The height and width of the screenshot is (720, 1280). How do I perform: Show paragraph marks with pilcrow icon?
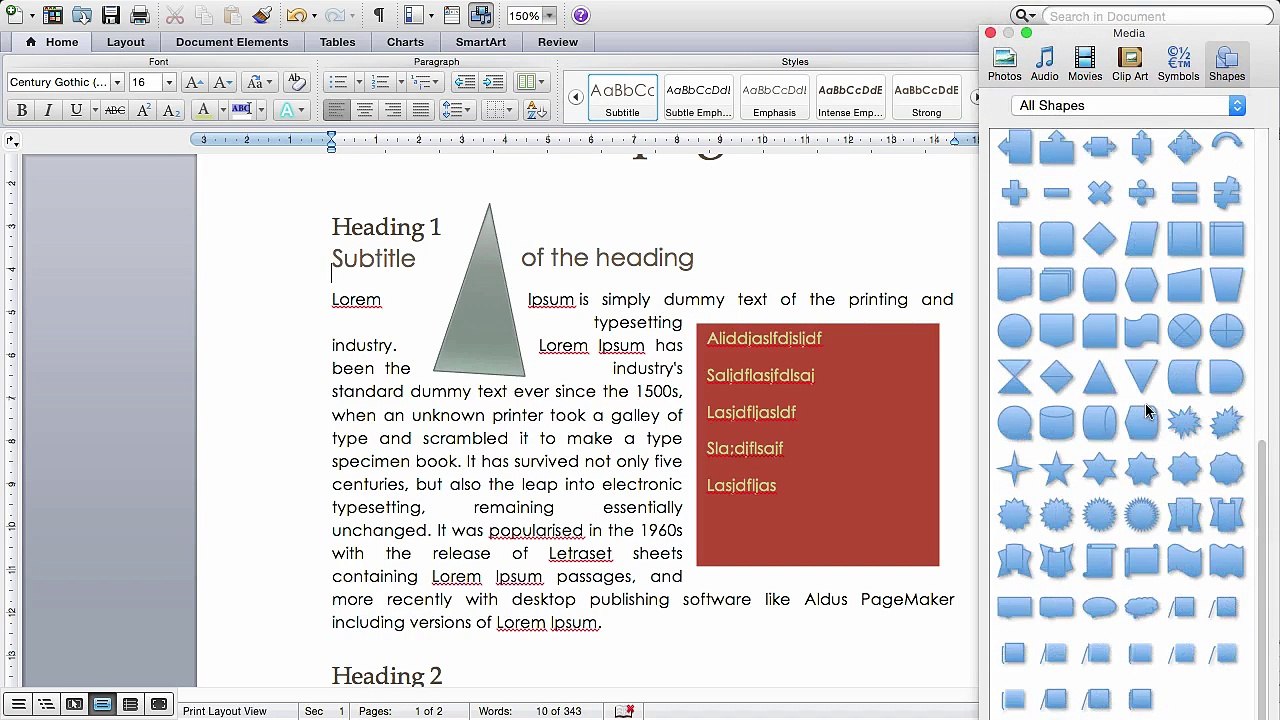click(x=378, y=15)
